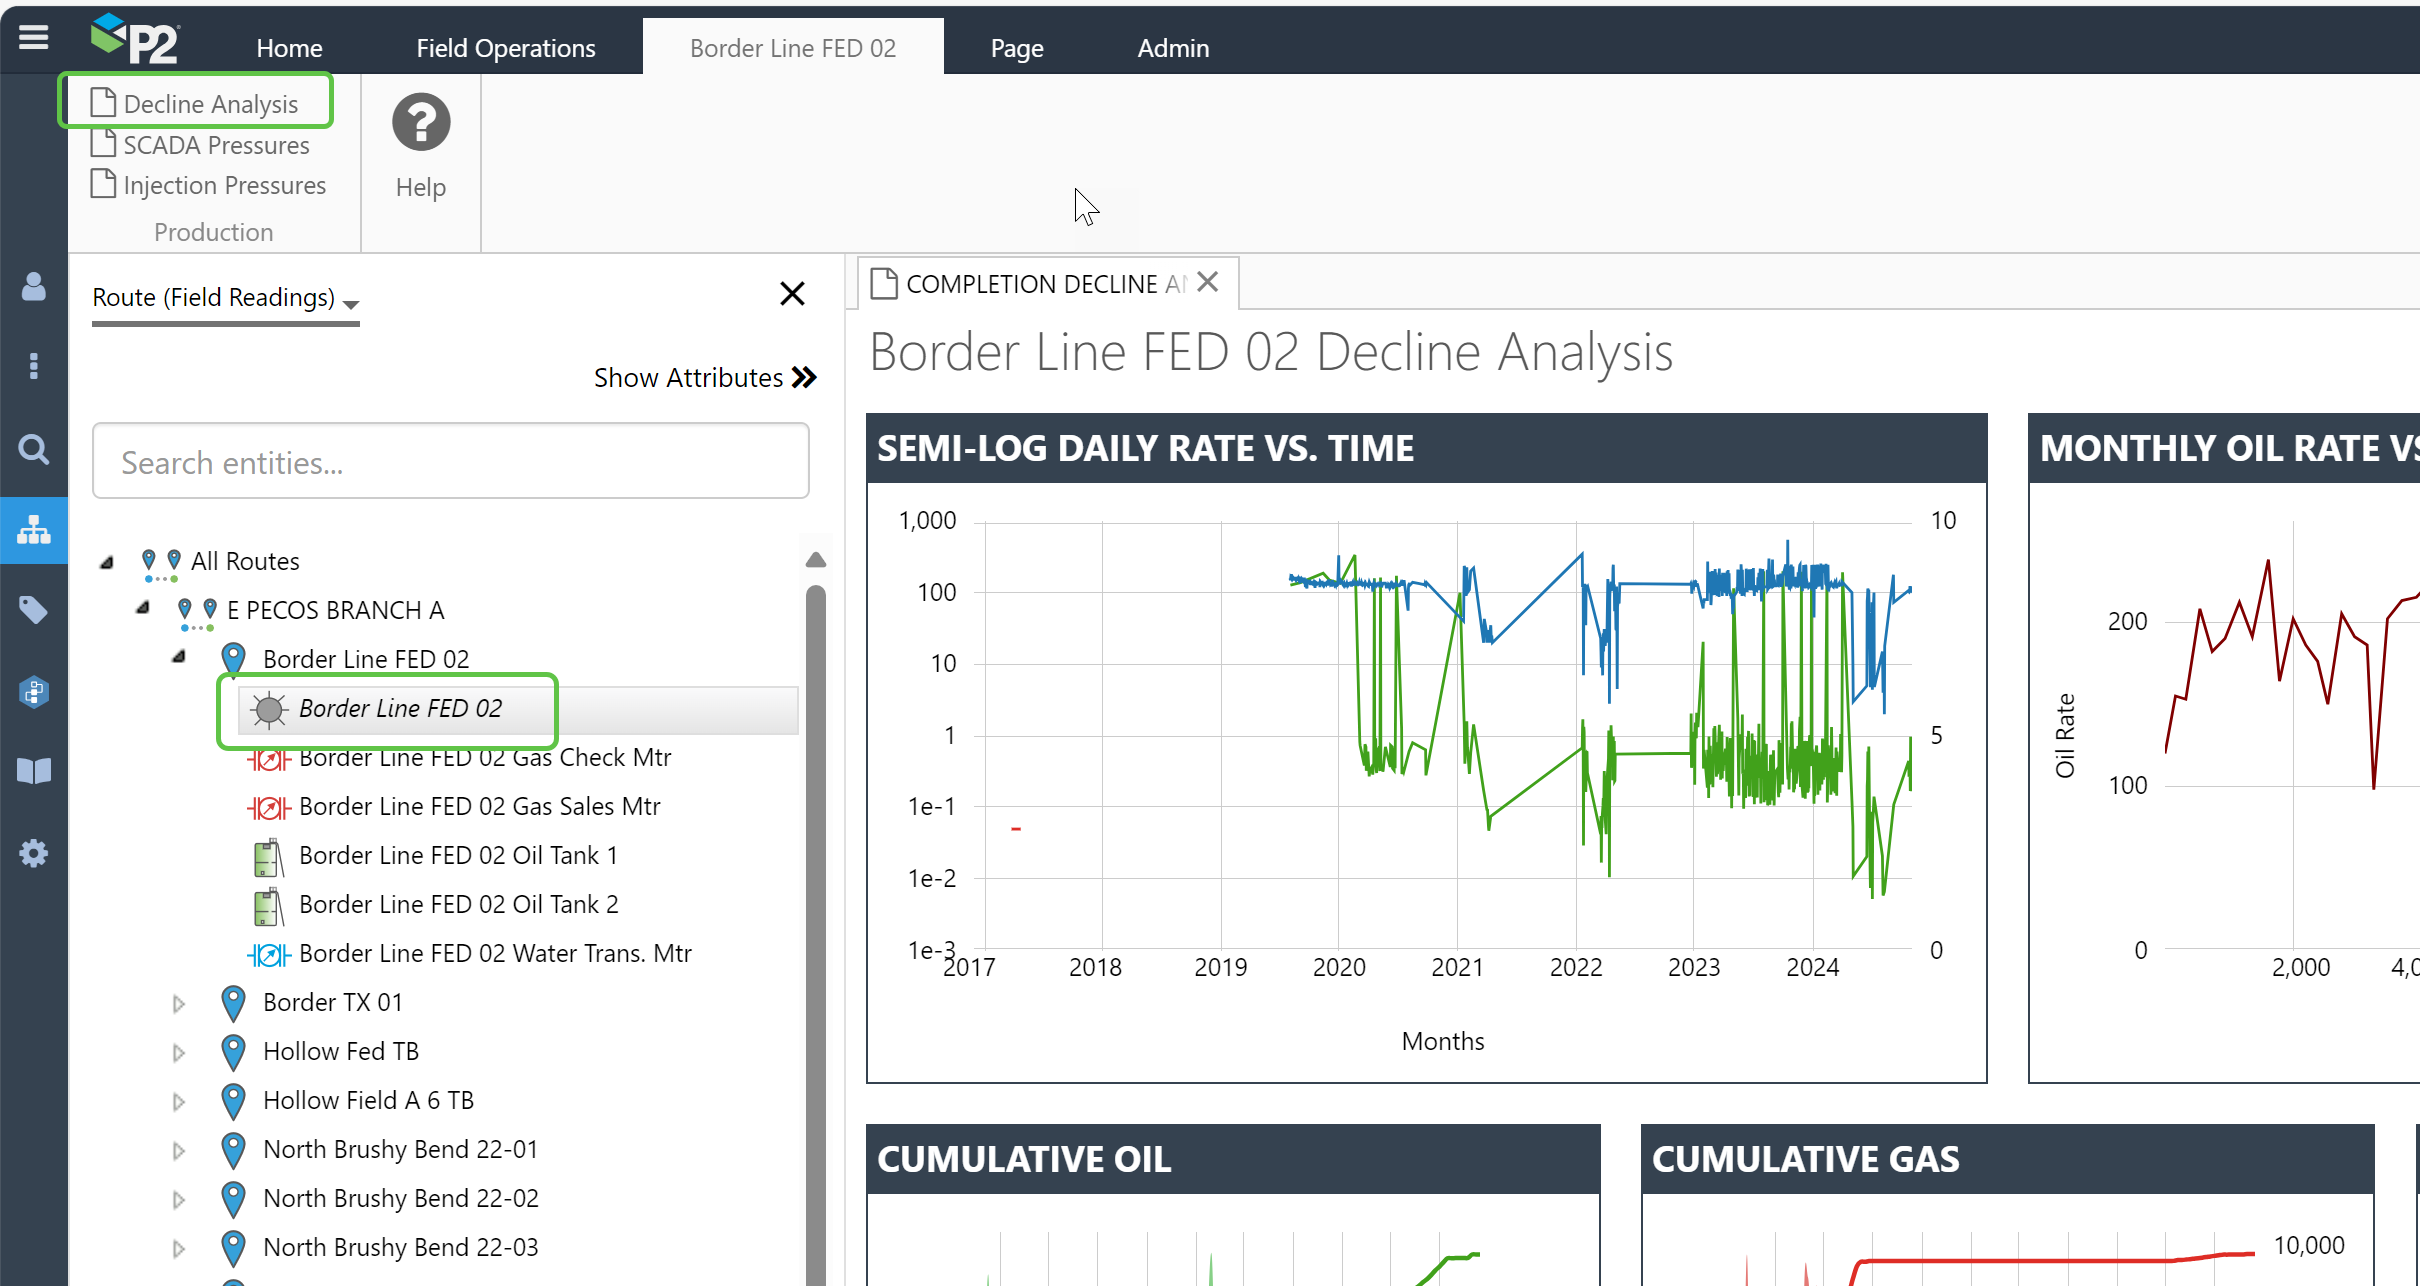Expand the Border TX 01 node

pyautogui.click(x=179, y=1003)
